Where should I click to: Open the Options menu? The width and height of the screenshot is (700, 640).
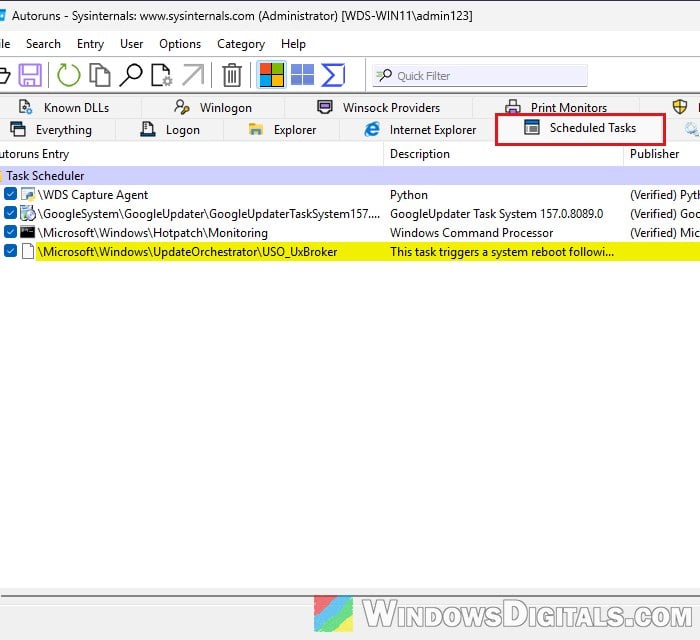click(180, 44)
